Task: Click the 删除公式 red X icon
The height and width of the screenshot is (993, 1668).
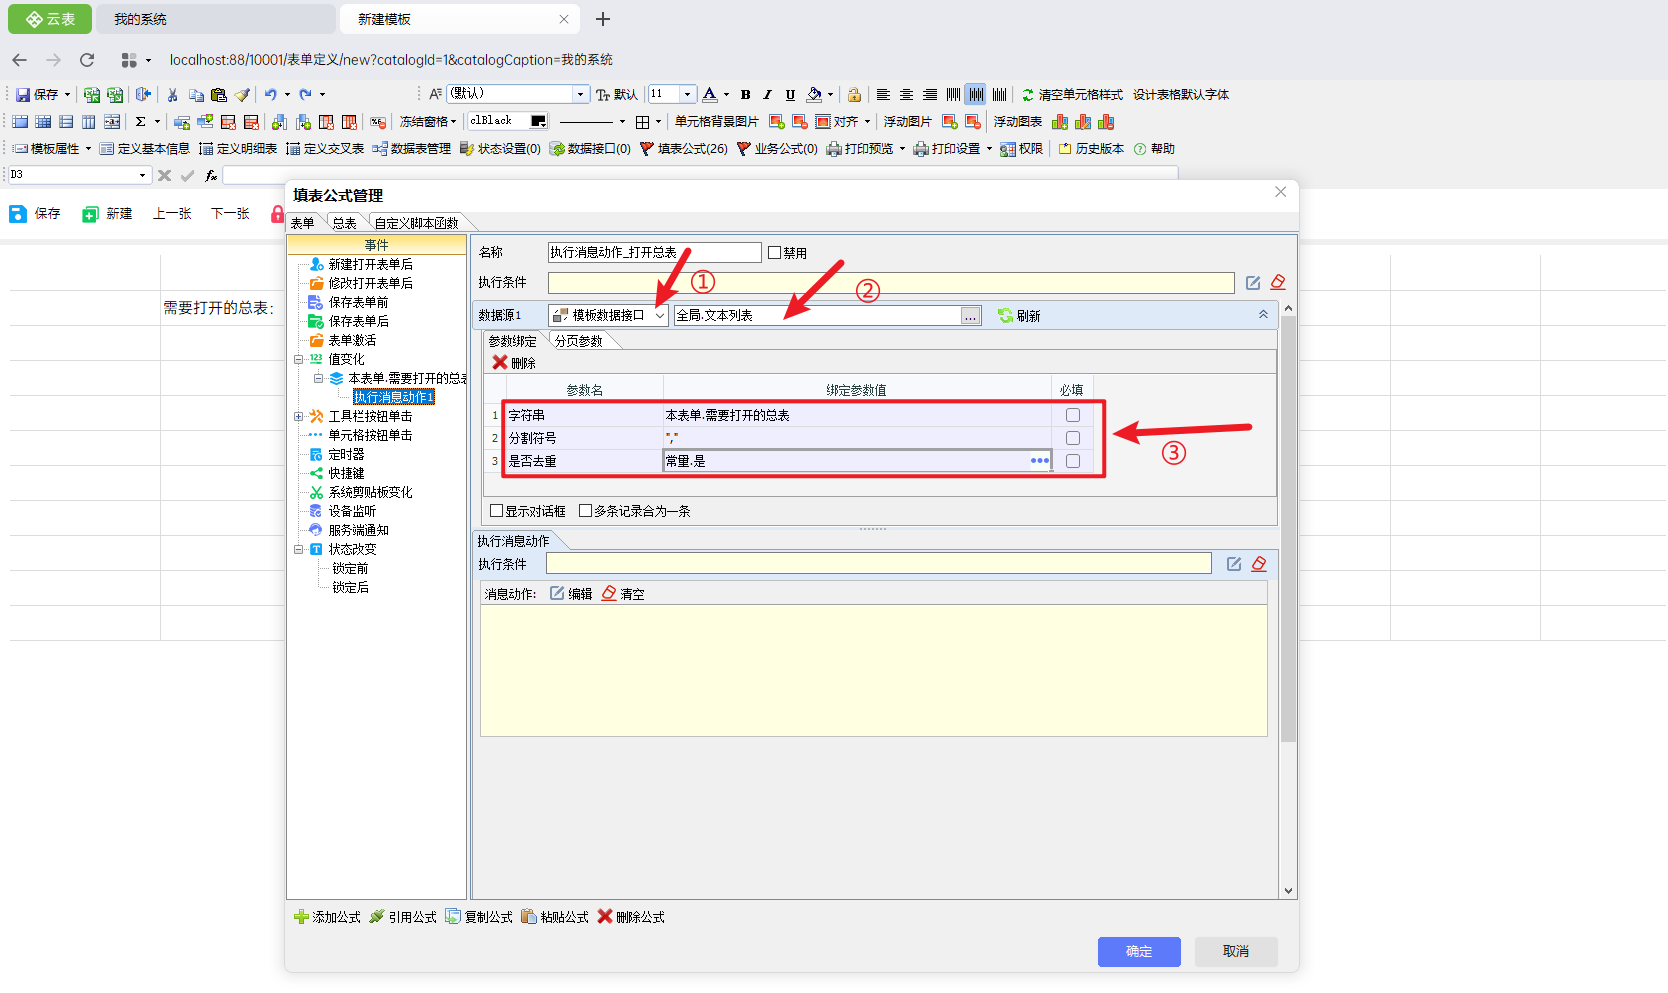Action: 605,917
